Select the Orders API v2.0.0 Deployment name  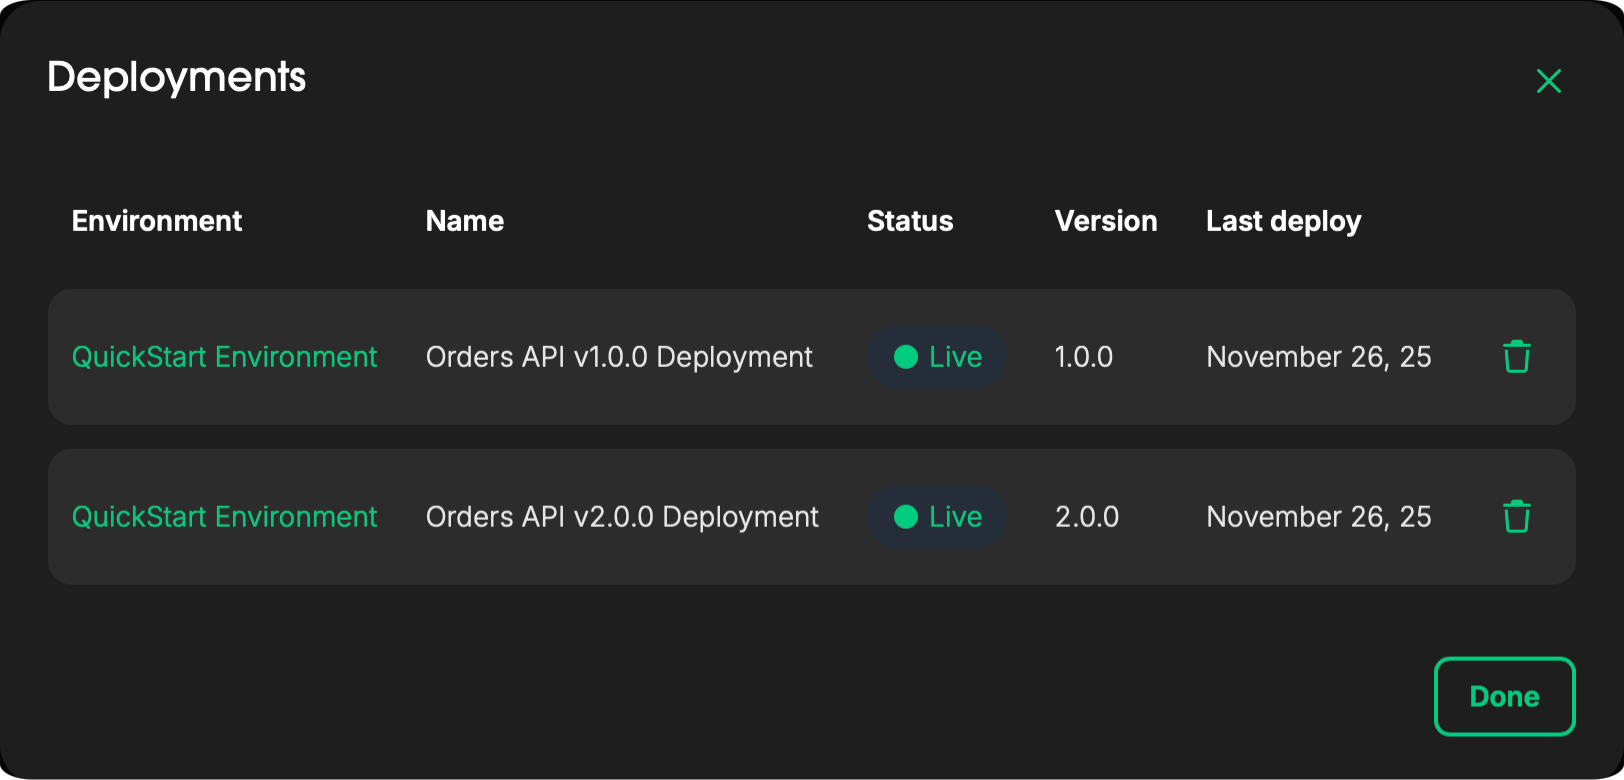coord(622,517)
